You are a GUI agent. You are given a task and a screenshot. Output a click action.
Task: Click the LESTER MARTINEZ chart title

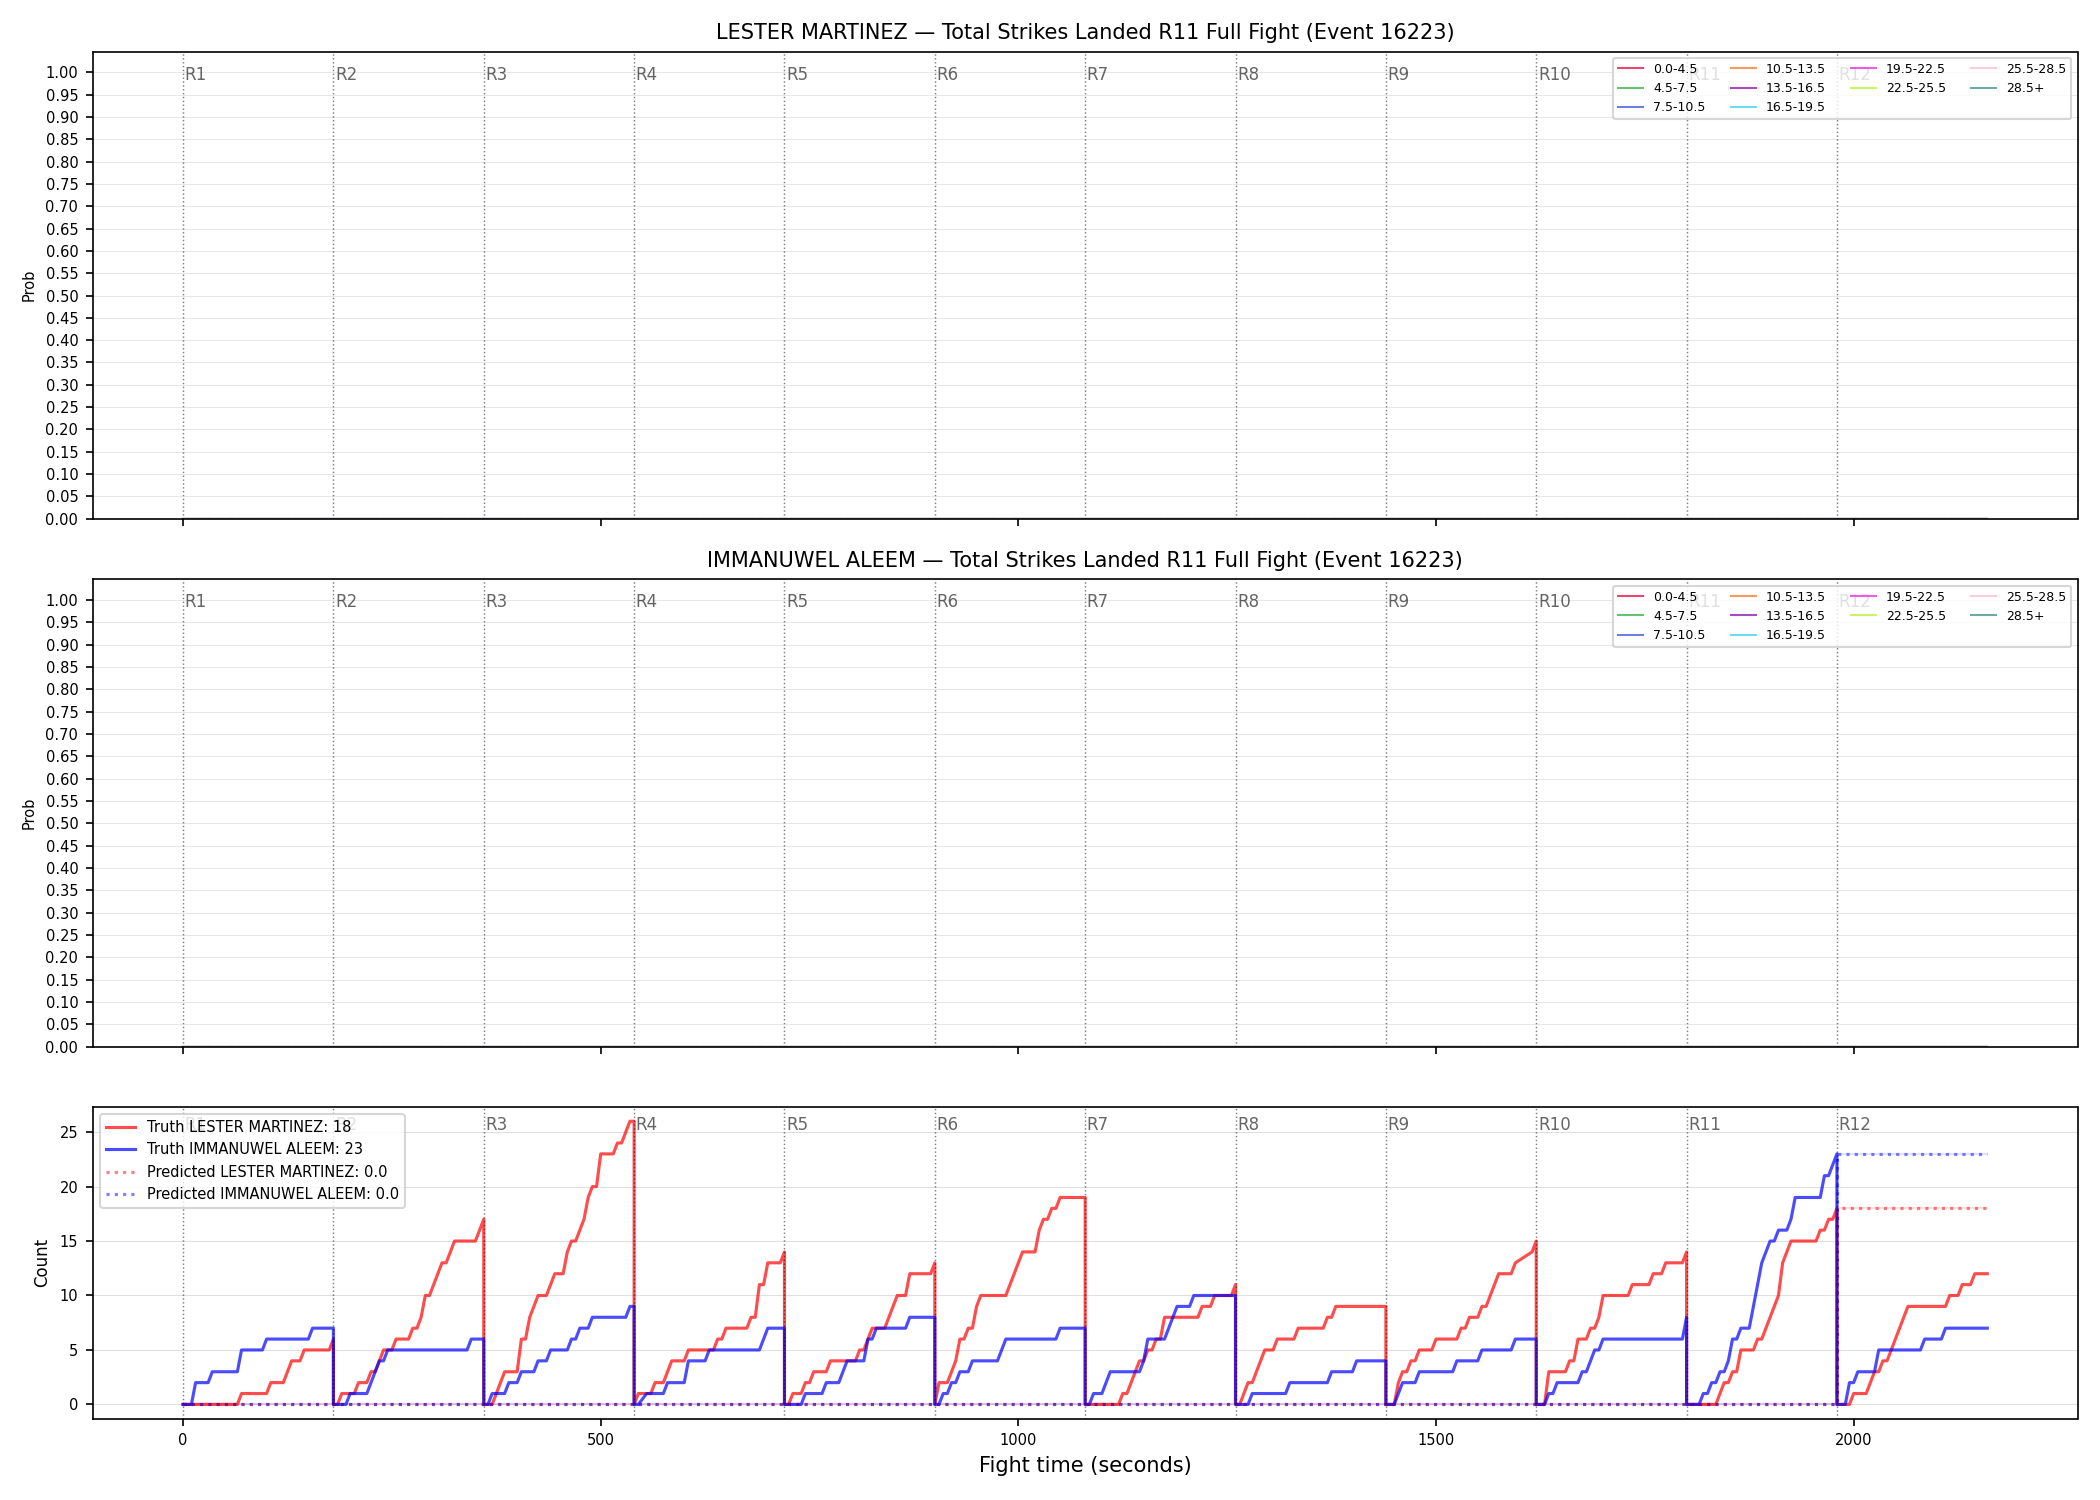coord(1085,32)
